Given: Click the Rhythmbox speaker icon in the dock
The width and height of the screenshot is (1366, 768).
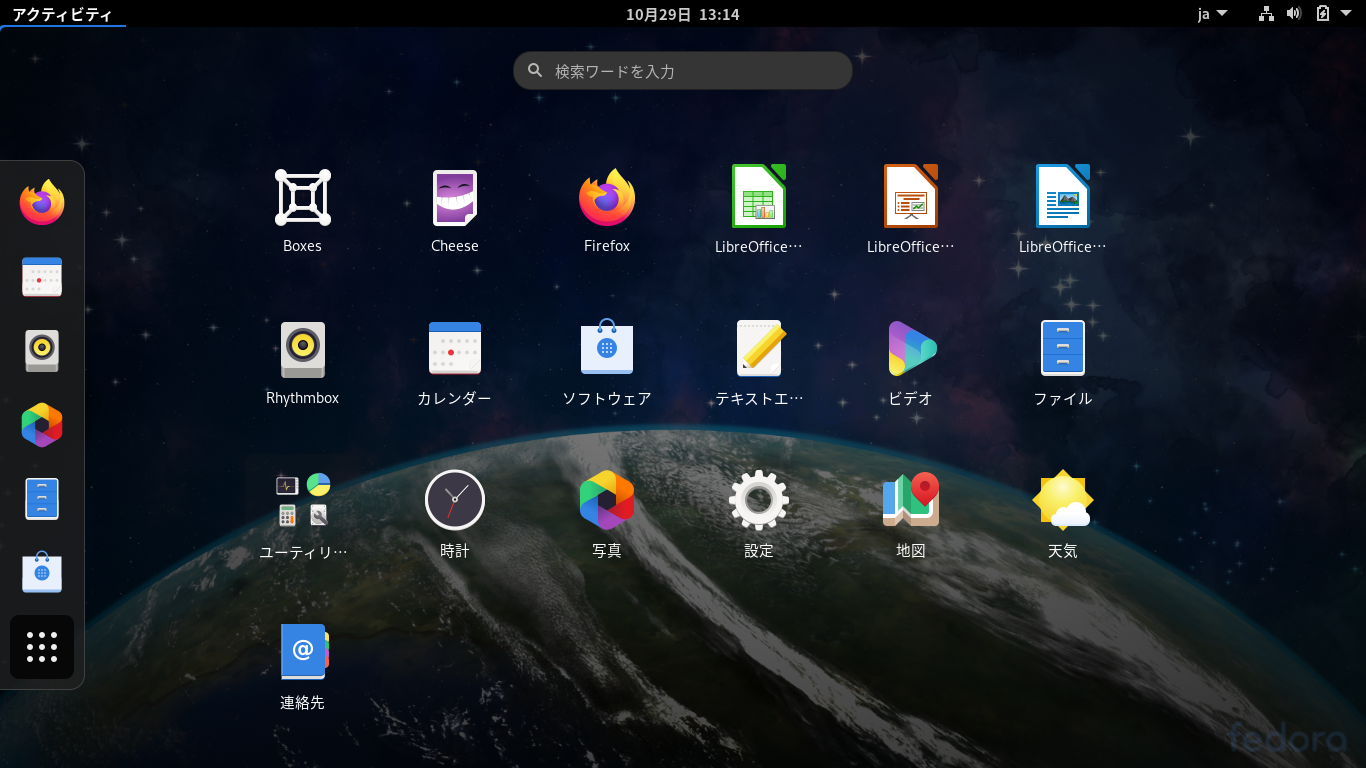Looking at the screenshot, I should point(42,351).
